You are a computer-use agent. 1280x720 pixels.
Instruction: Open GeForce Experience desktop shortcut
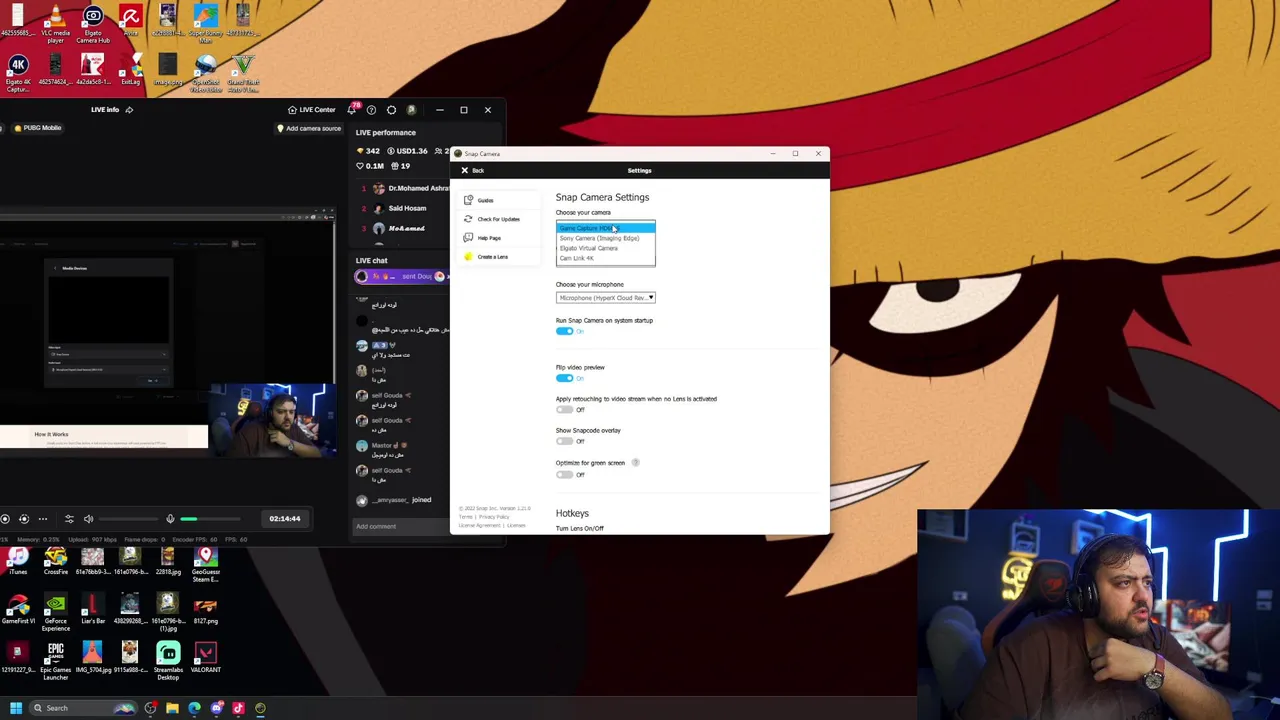(55, 614)
